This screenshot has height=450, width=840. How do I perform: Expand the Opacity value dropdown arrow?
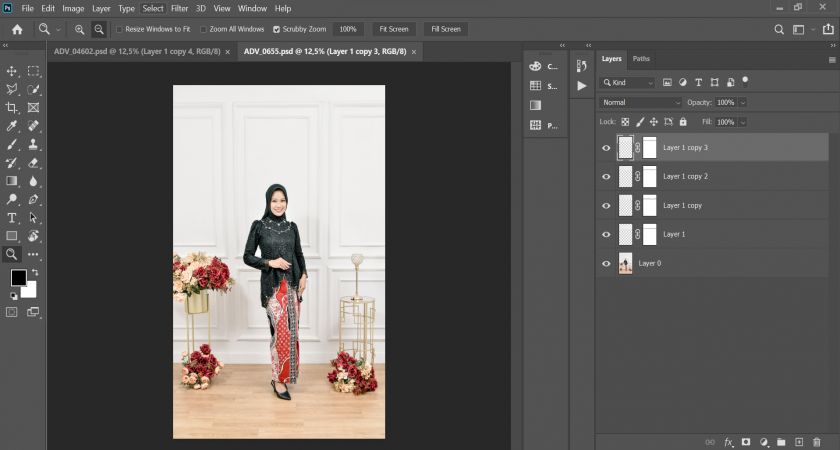(x=743, y=102)
